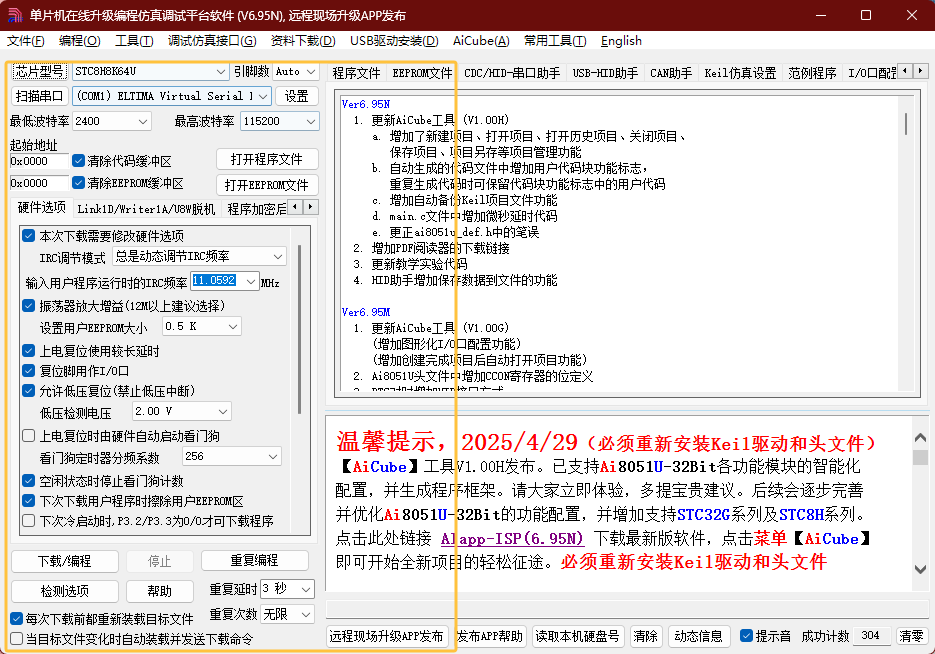Enable 下次冷启动时P3.2/P3.3为0/0才可下载

coord(28,521)
